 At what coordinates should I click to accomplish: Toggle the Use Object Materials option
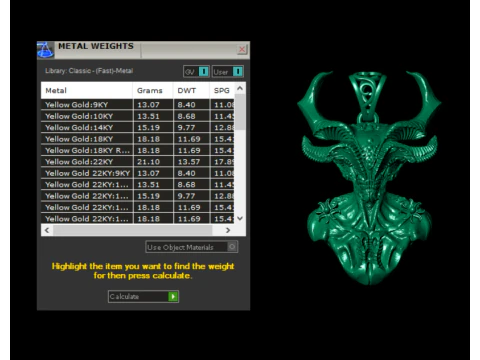tap(192, 247)
